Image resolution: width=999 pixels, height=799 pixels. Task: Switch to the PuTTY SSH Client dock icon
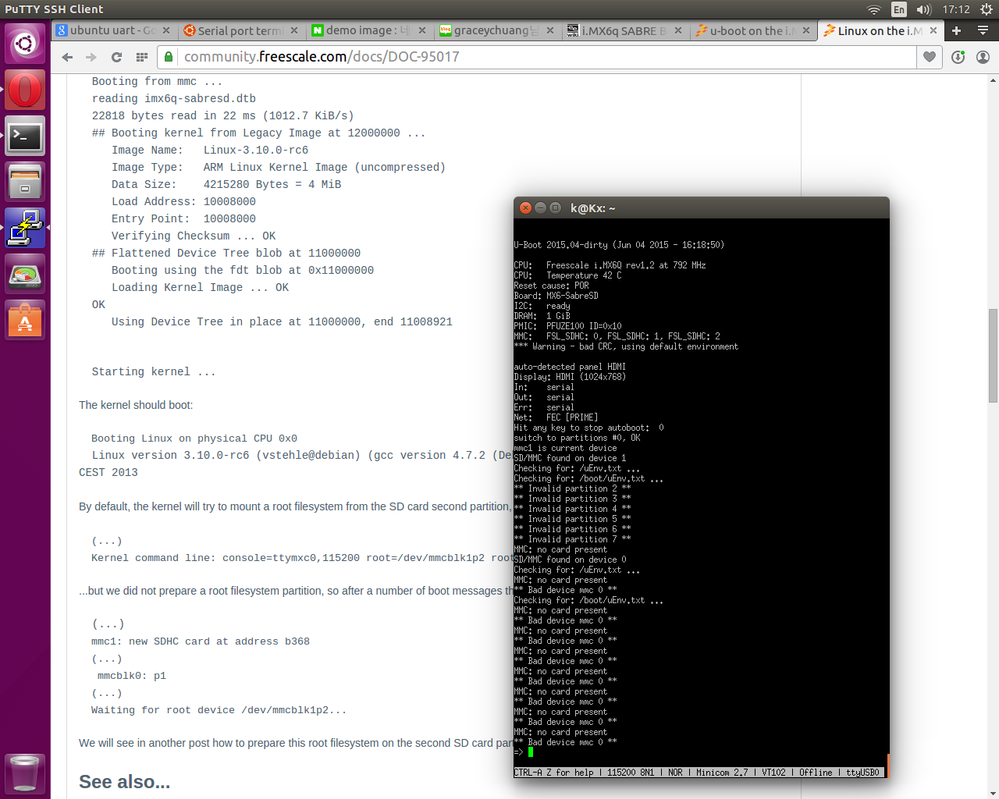coord(25,227)
